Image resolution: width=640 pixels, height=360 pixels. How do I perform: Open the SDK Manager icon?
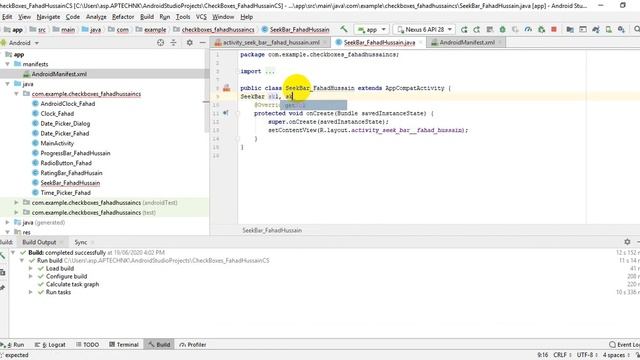click(621, 29)
